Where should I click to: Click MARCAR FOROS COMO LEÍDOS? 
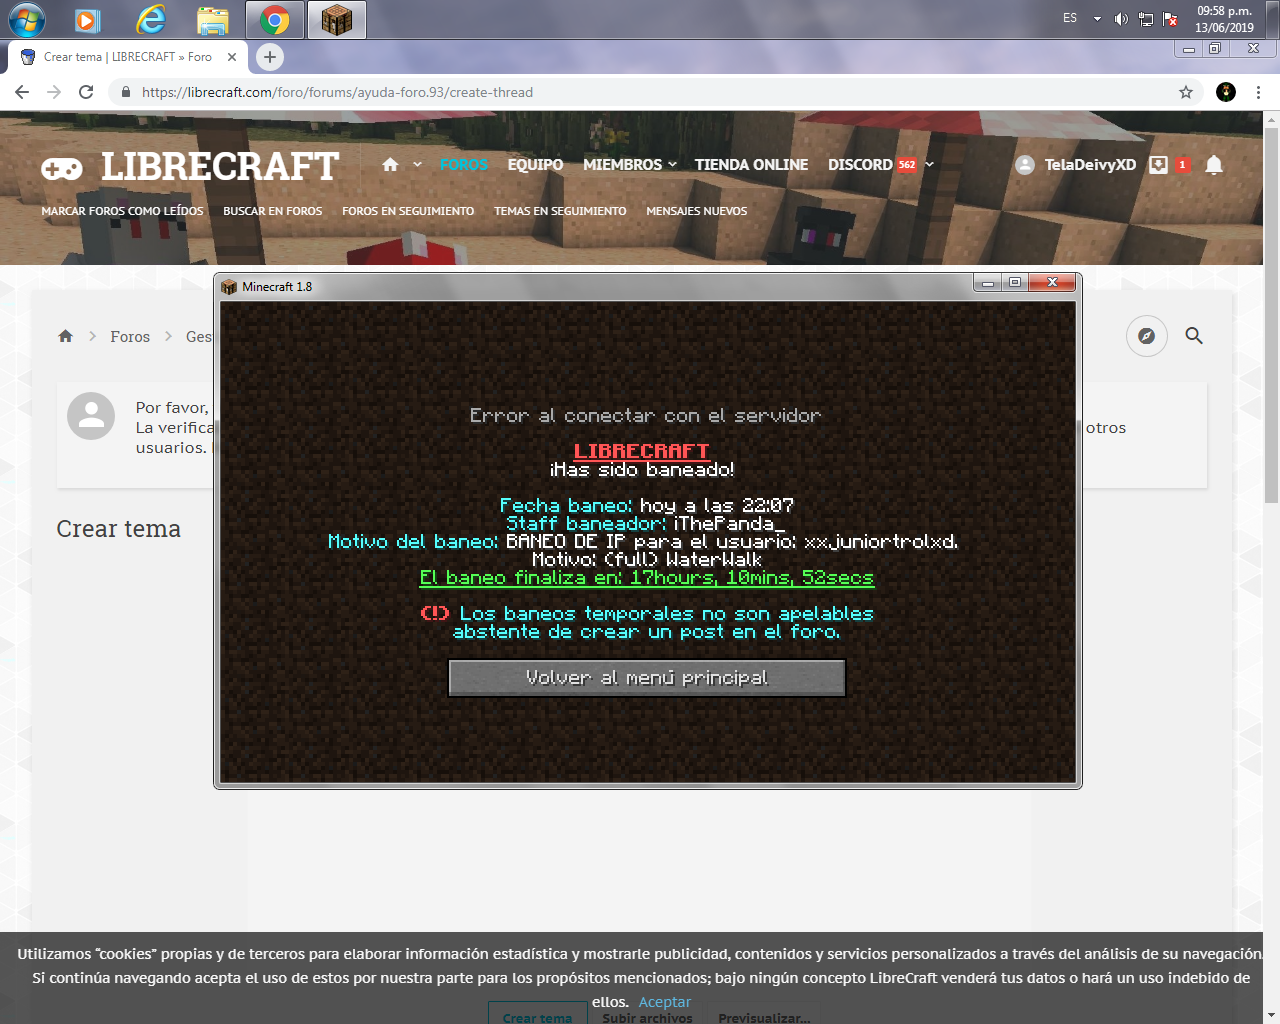(x=122, y=211)
